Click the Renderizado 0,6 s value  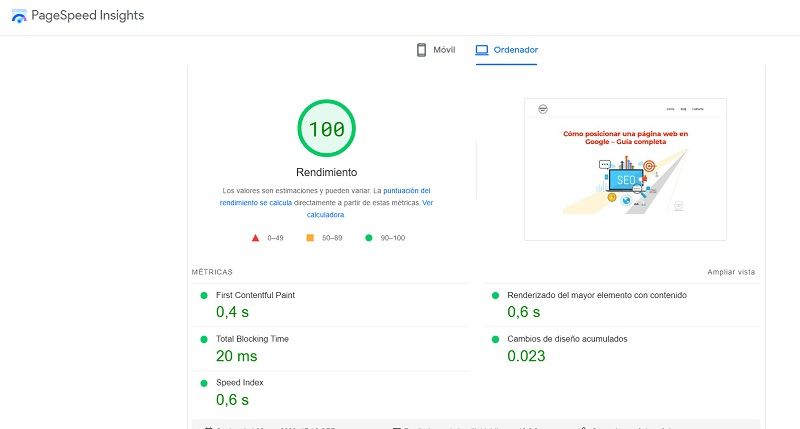(x=523, y=312)
